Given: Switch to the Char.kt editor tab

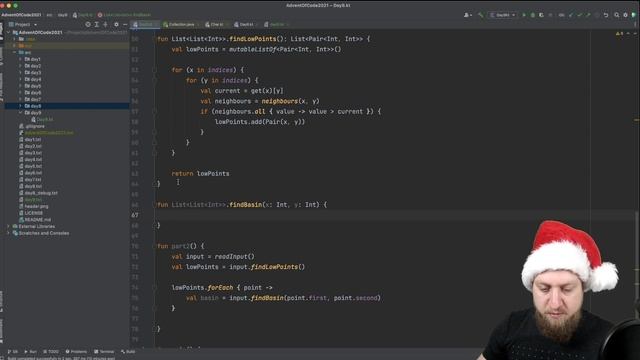Looking at the screenshot, I should pos(215,24).
